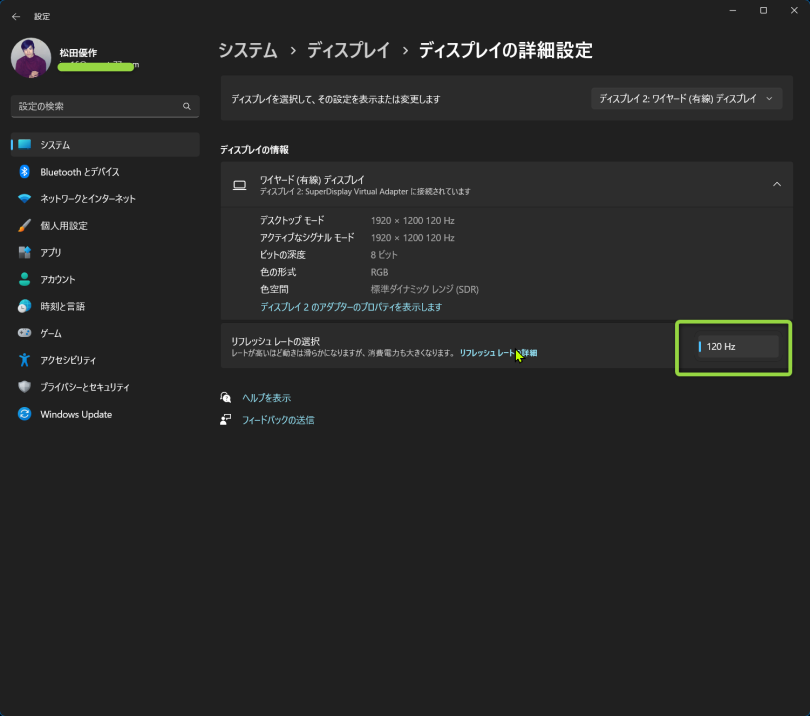Viewport: 810px width, 716px height.
Task: Open the Bluetooth とデバイス icon
Action: pyautogui.click(x=24, y=172)
